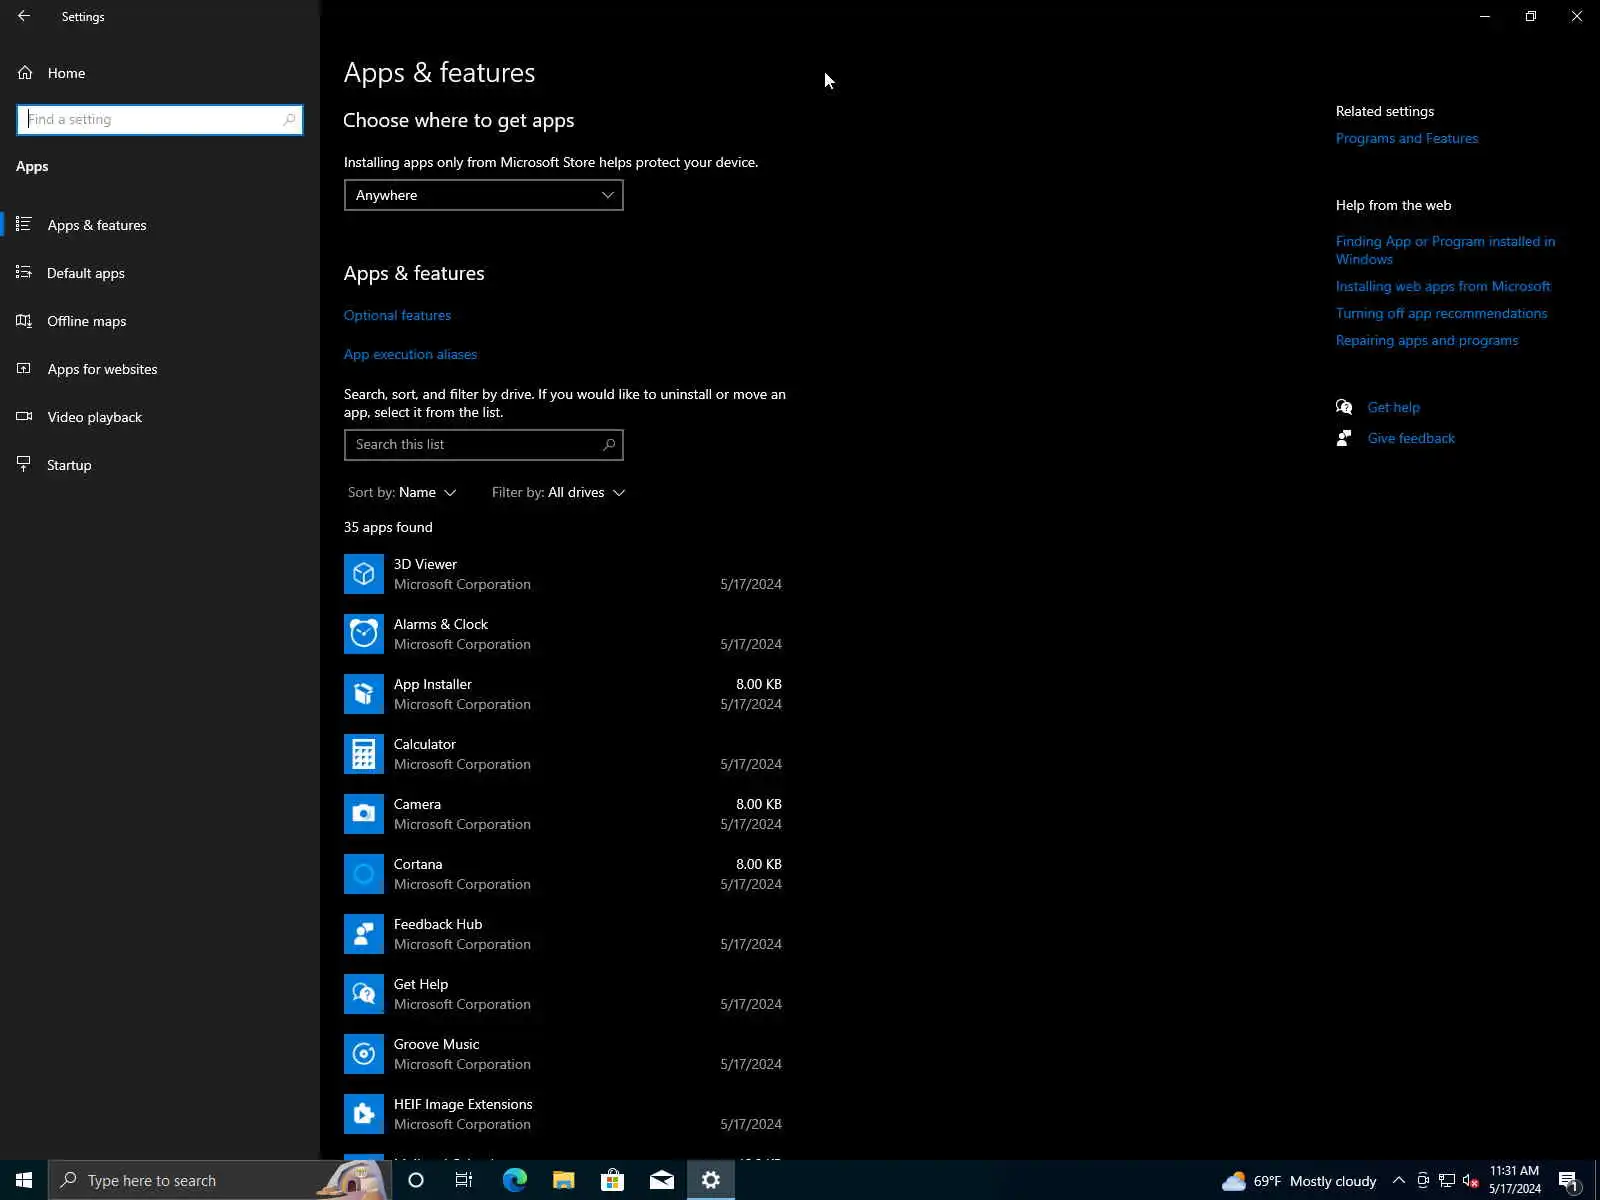Click the Home icon in sidebar
The image size is (1600, 1200).
coord(25,73)
